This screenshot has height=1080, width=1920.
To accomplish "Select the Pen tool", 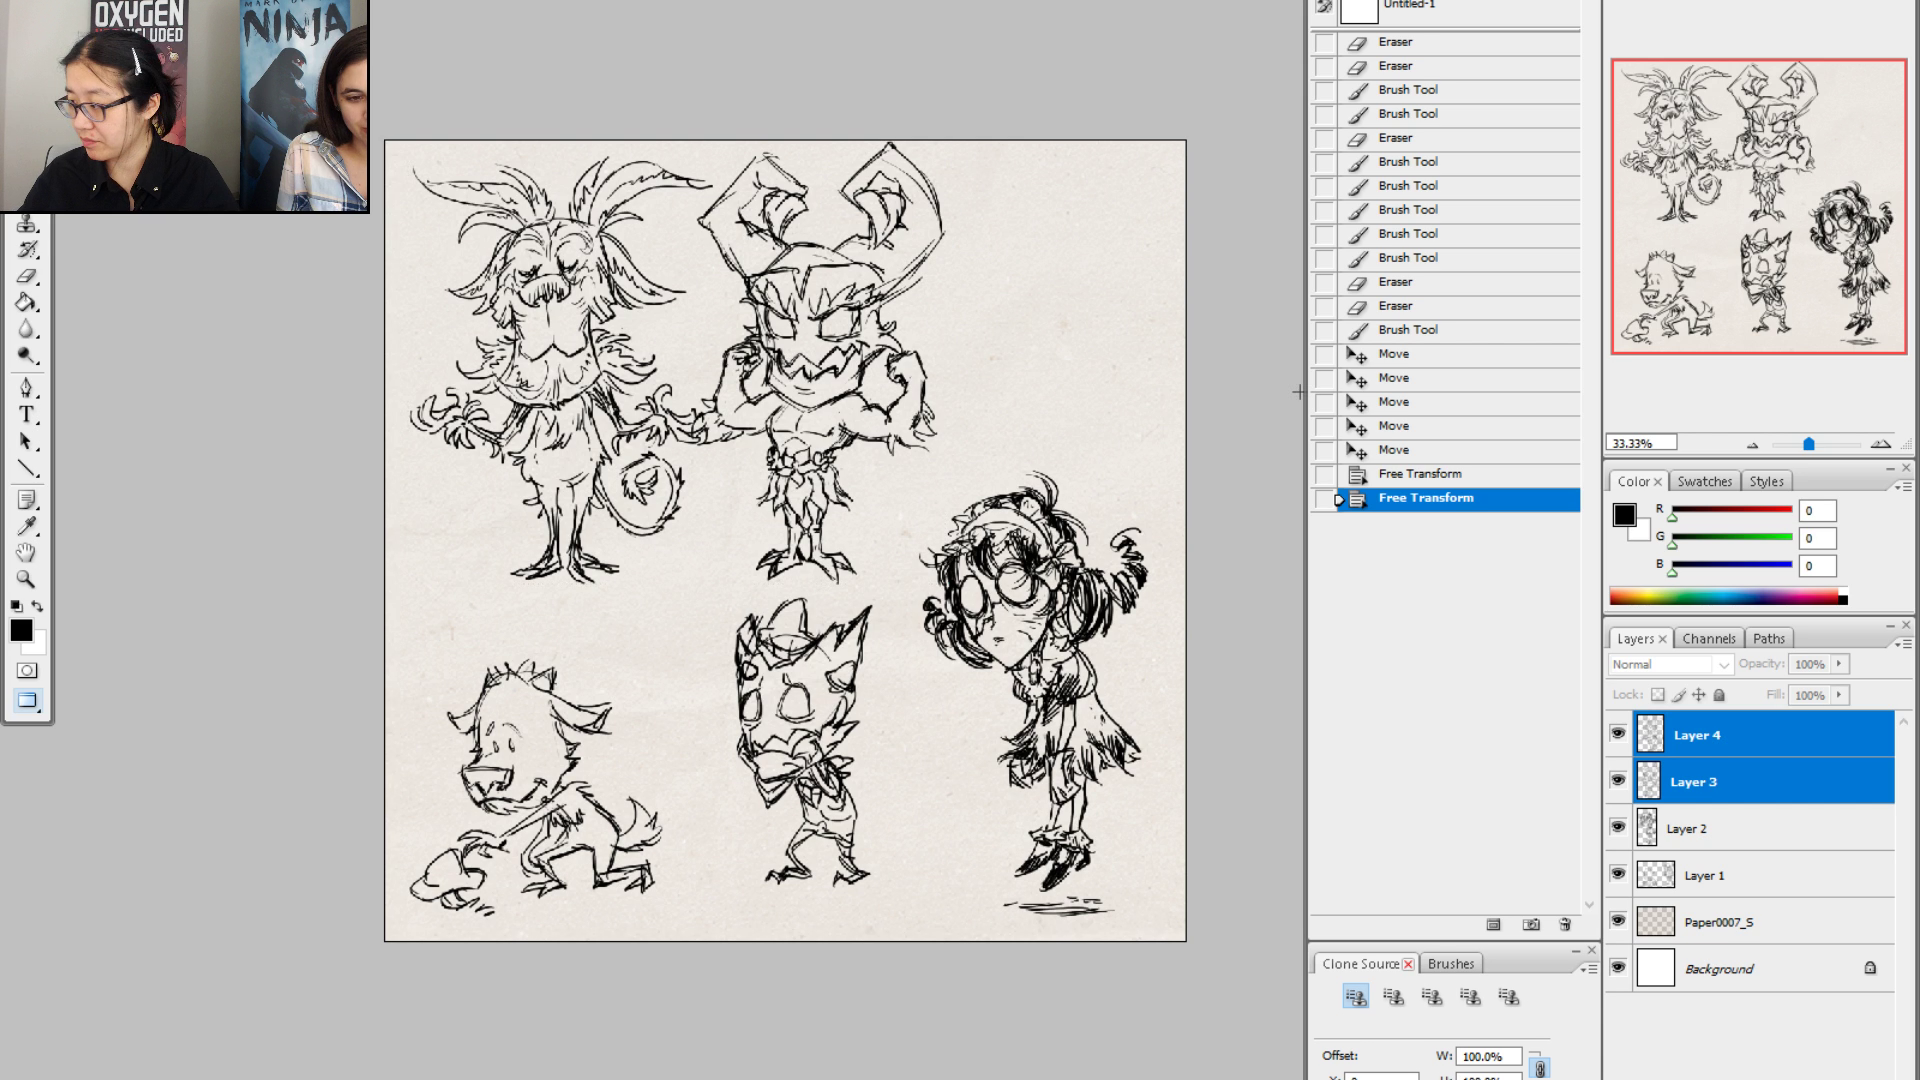I will [x=26, y=388].
